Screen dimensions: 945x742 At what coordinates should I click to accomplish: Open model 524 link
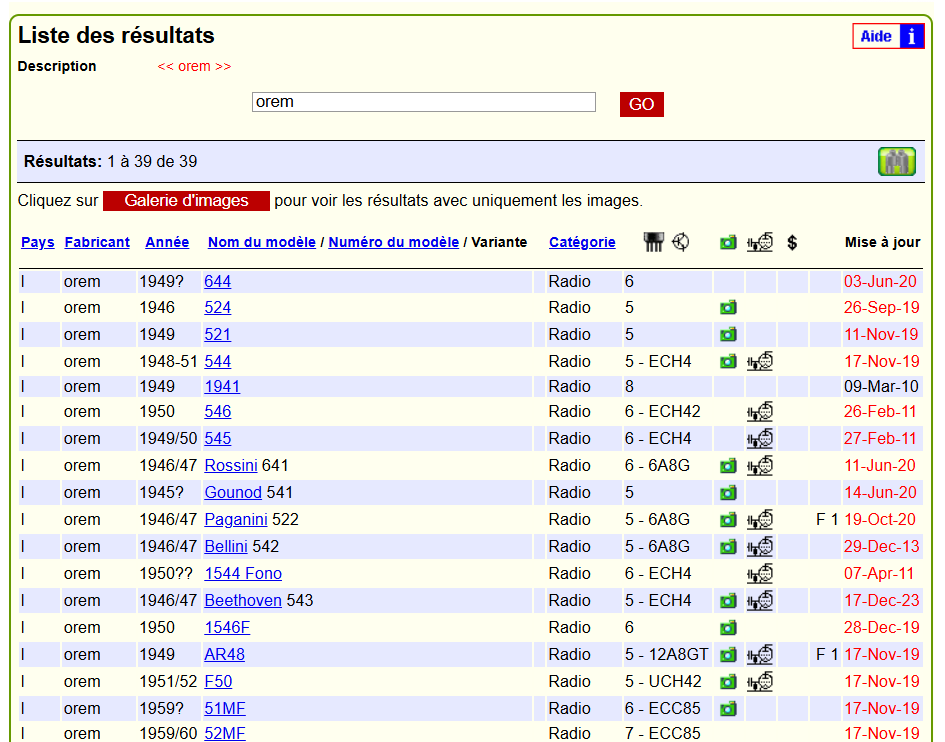tap(218, 308)
